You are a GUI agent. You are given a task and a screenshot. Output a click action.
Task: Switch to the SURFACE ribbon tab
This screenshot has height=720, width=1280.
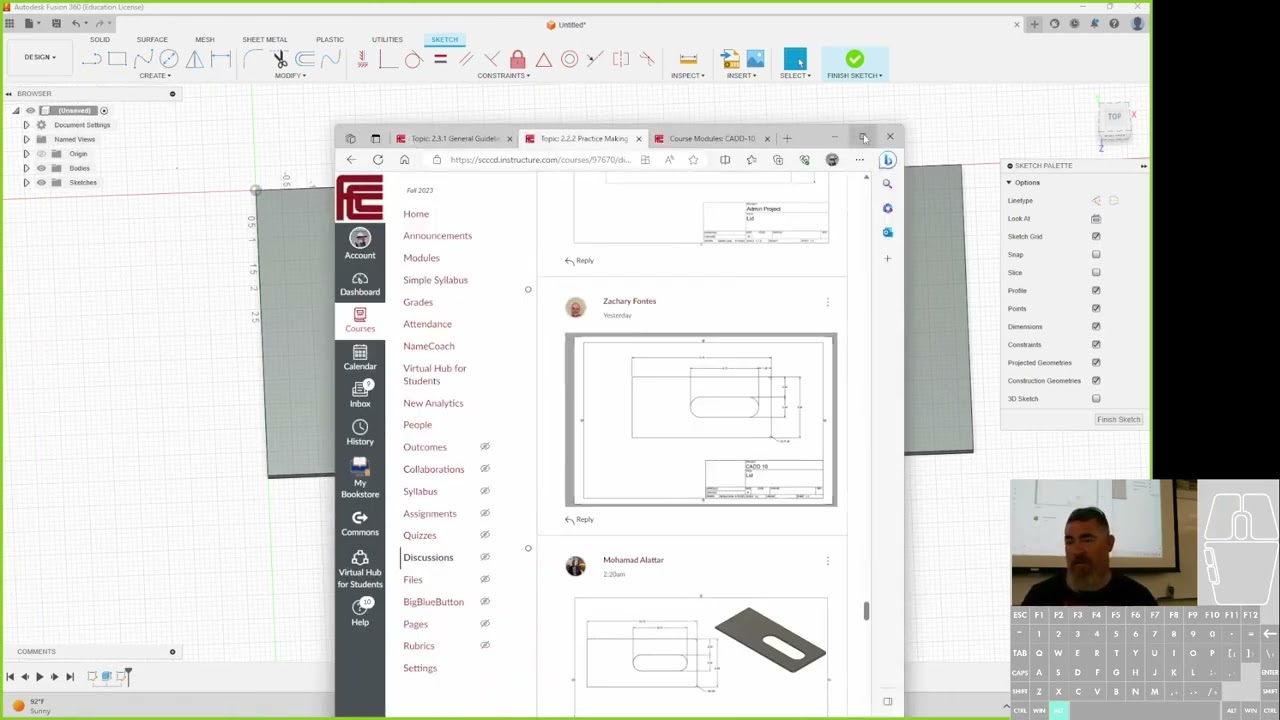point(152,40)
